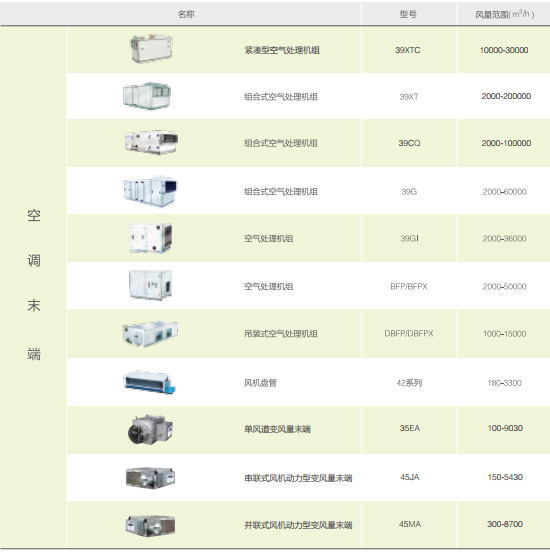550x553 pixels.
Task: Click the 2000-200000 airflow range value
Action: click(506, 96)
